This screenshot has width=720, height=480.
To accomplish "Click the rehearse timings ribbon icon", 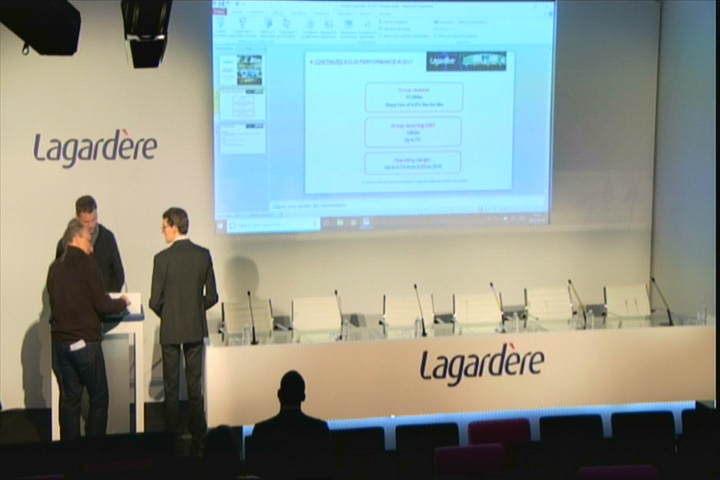I will point(349,28).
